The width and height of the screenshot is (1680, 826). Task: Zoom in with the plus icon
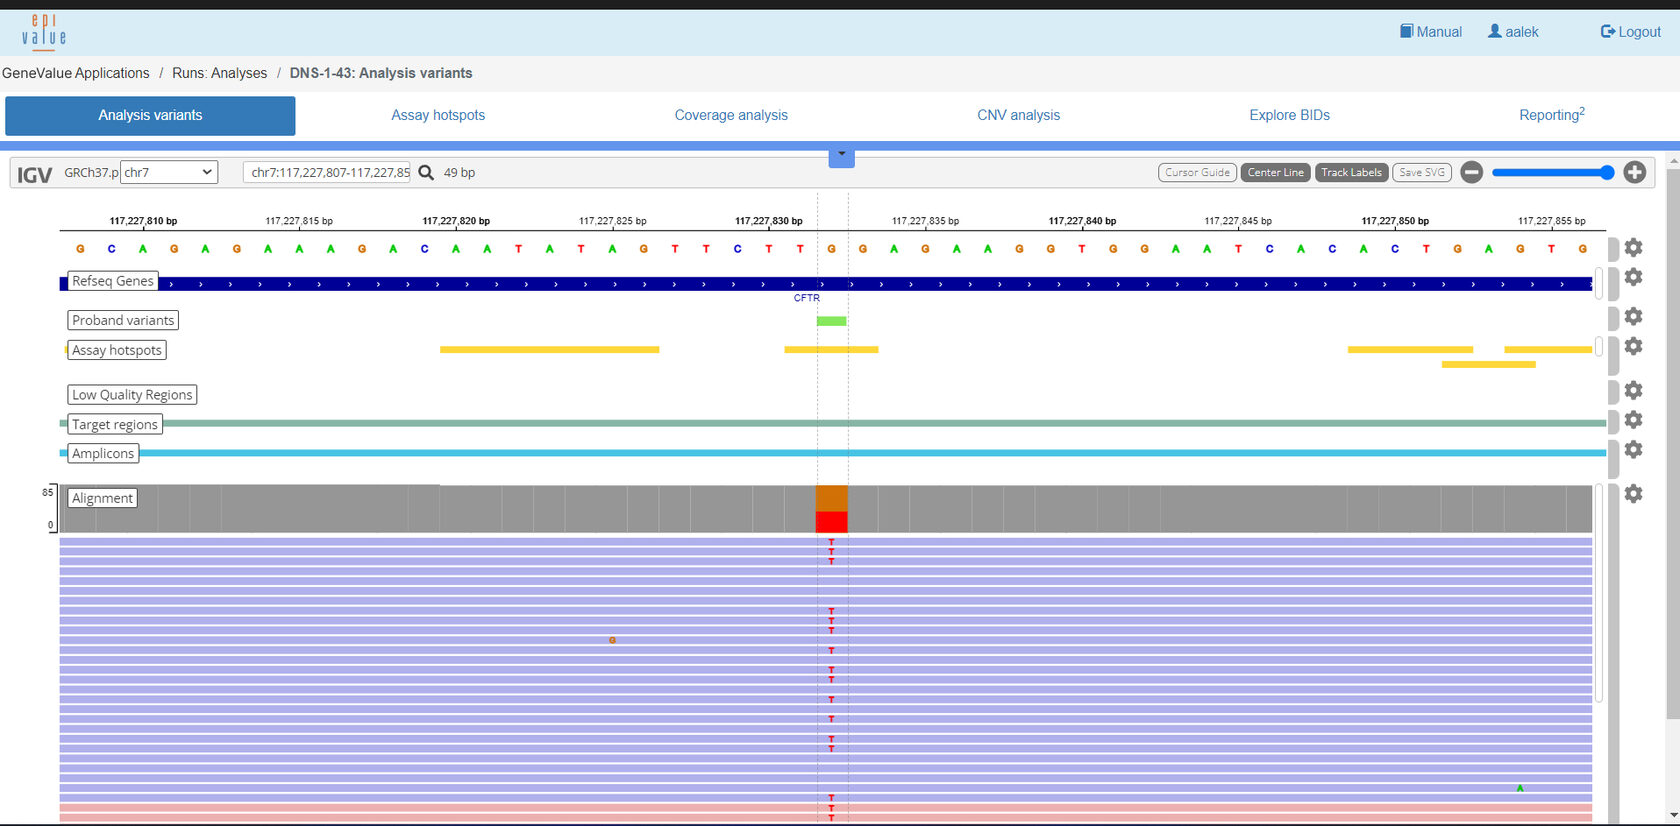[1634, 172]
